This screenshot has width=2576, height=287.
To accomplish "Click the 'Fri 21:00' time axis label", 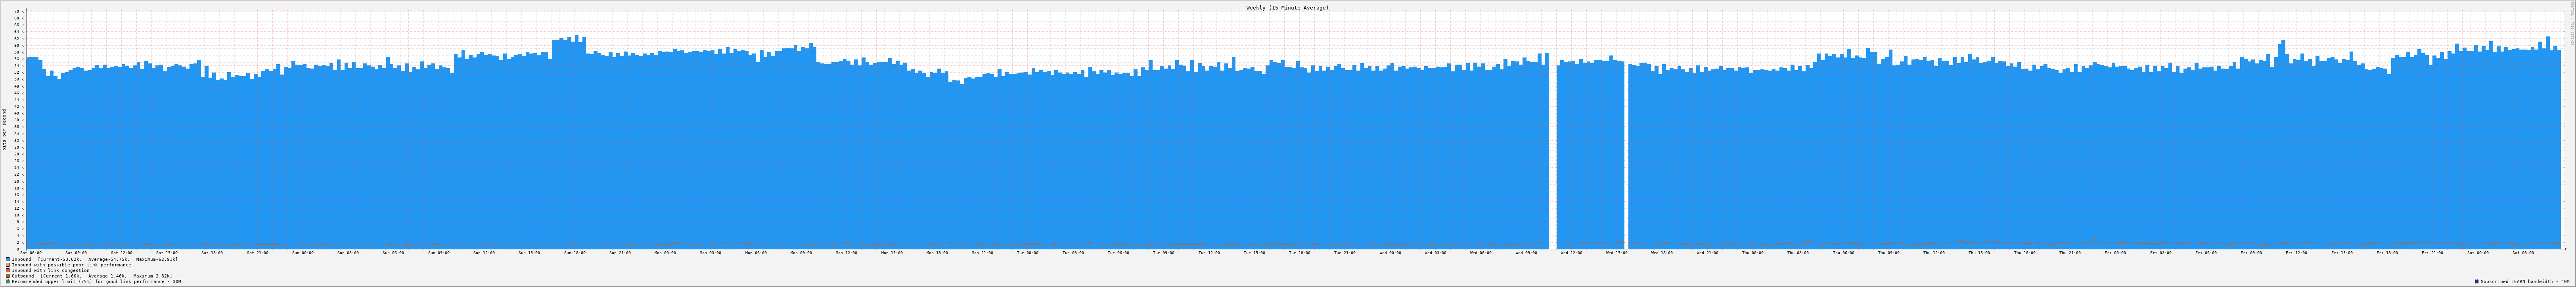I will pyautogui.click(x=2432, y=253).
